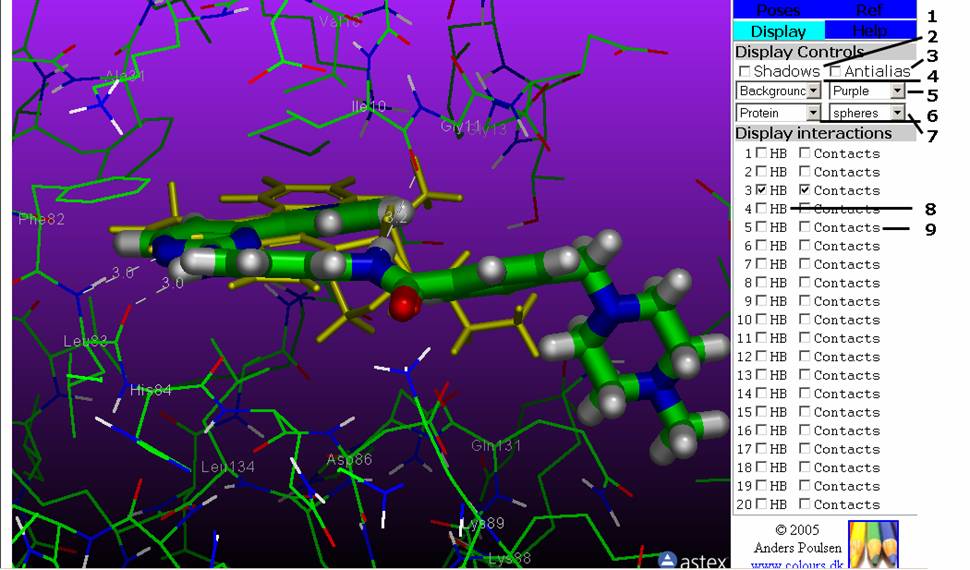The image size is (970, 570).
Task: Check Contacts box for pose 1
Action: (804, 152)
